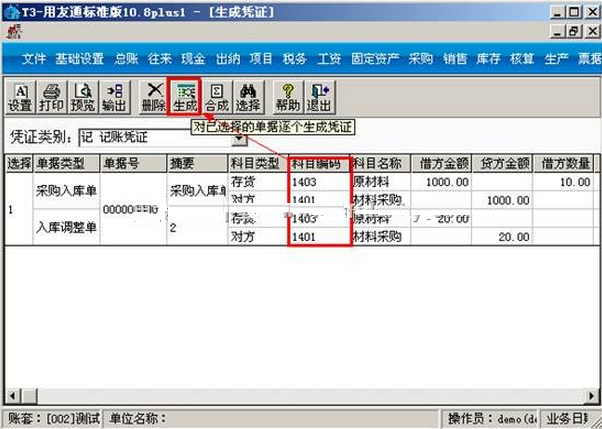This screenshot has width=602, height=429.
Task: Click the 删除 (Delete) toolbar icon
Action: coord(154,96)
